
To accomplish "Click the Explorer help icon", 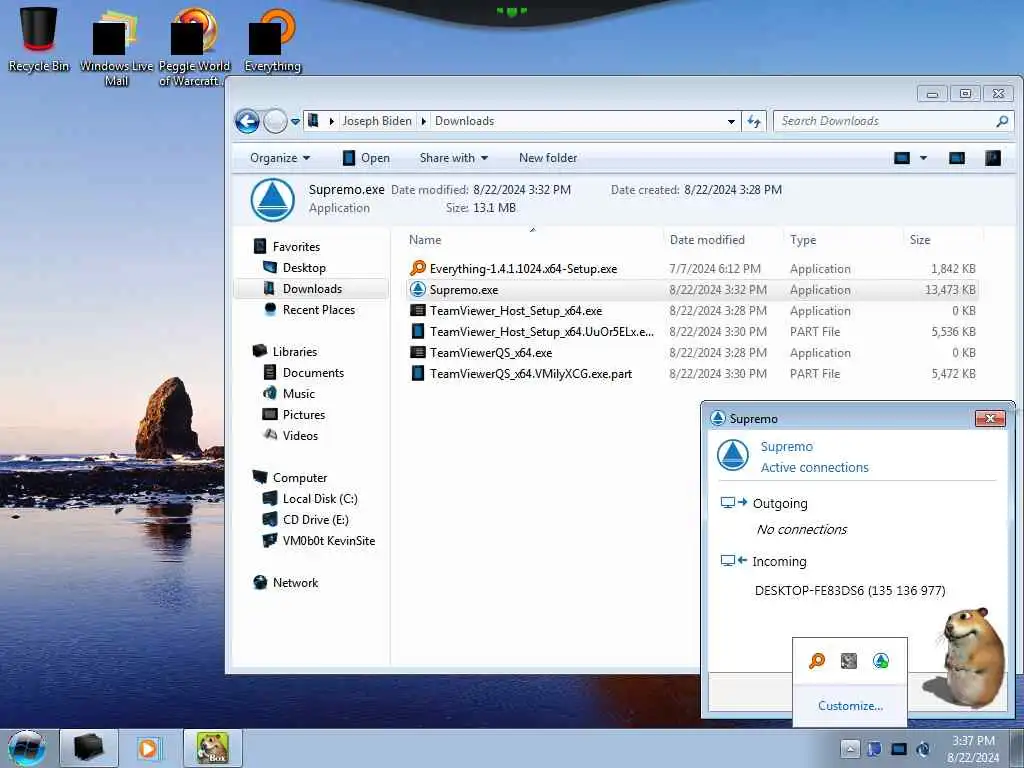I will tap(993, 158).
